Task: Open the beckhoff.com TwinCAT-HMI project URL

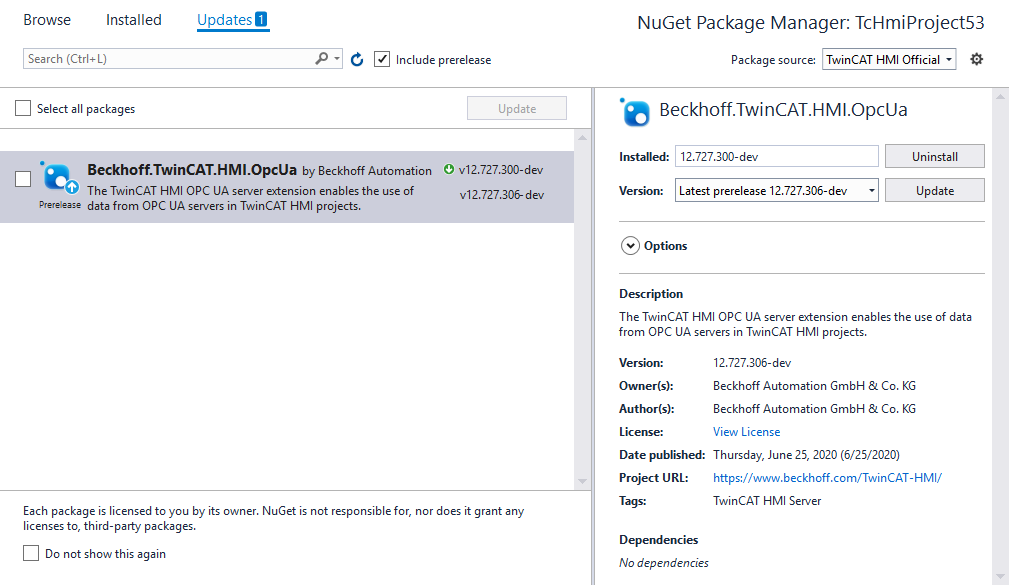Action: pos(827,478)
